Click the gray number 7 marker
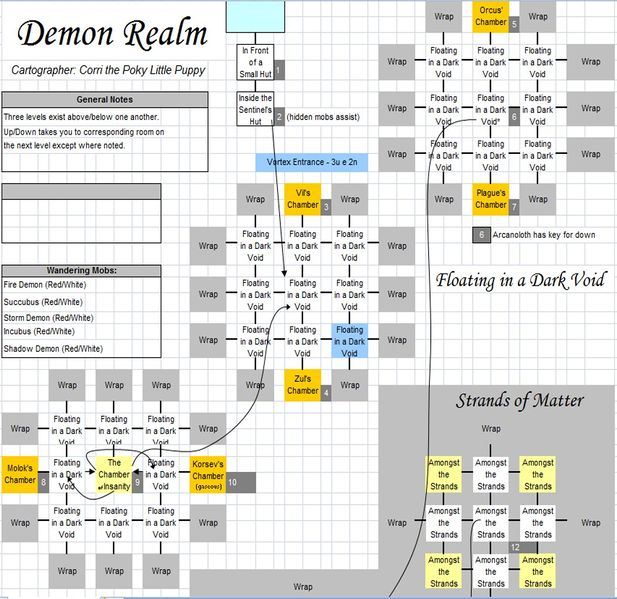Screen dimensions: 617x599 point(514,207)
